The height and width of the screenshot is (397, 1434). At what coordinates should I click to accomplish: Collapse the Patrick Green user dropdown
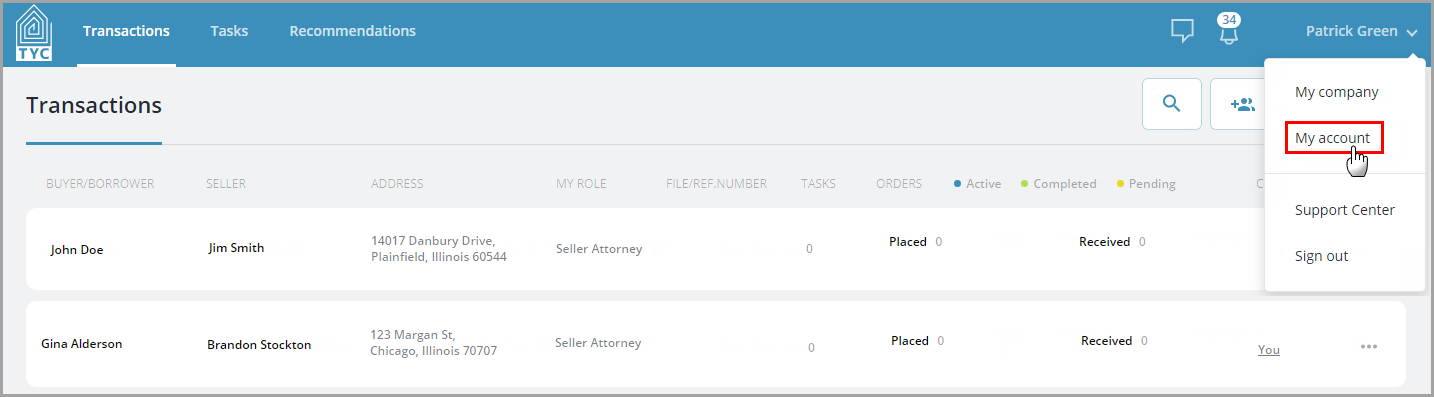click(x=1361, y=32)
